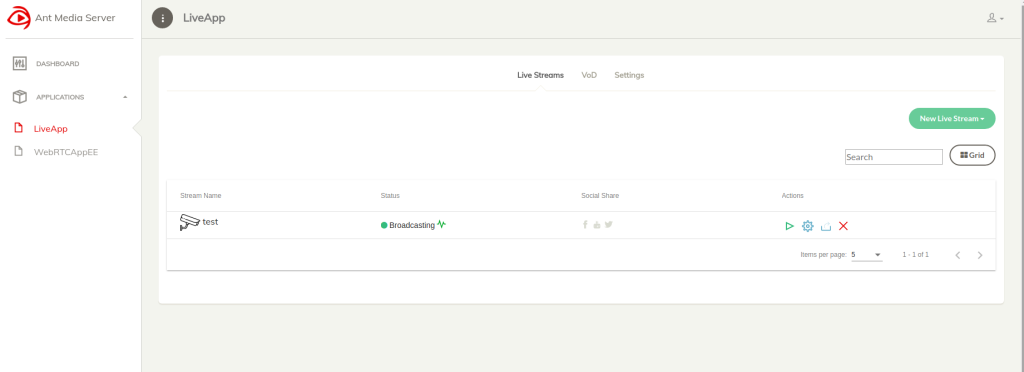
Task: Open the user account dropdown
Action: pyautogui.click(x=995, y=18)
